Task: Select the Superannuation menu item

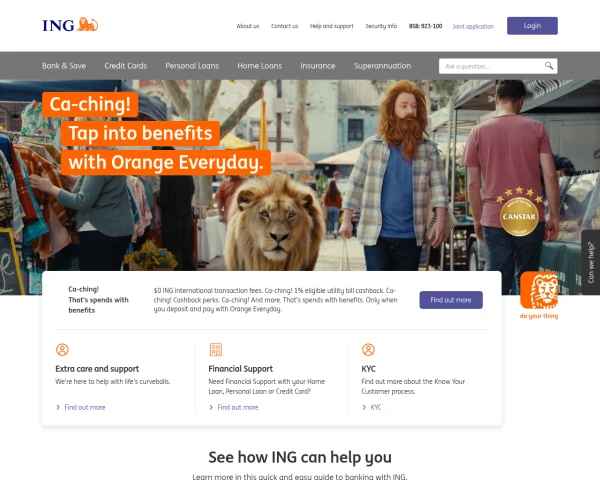Action: pos(382,66)
